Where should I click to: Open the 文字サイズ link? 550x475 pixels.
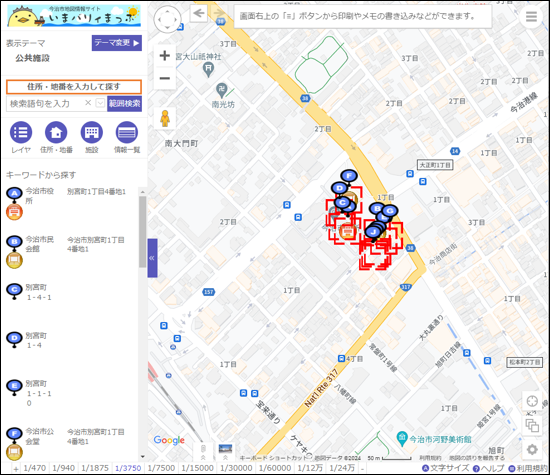[x=445, y=468]
